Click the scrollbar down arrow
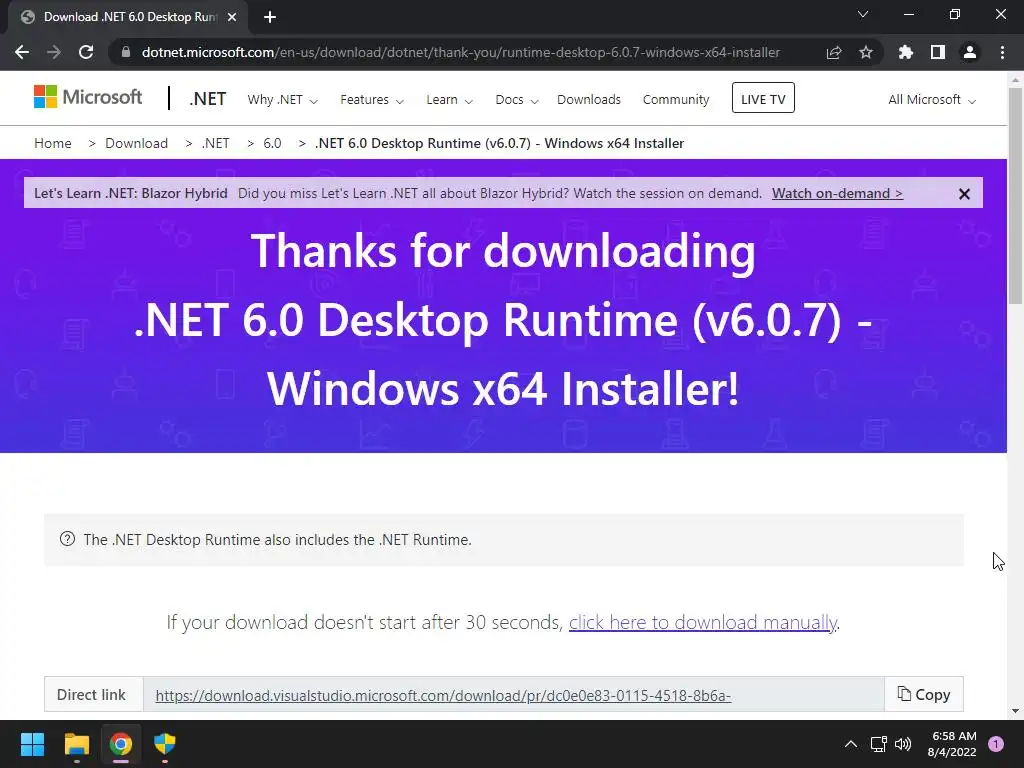 pyautogui.click(x=1015, y=711)
